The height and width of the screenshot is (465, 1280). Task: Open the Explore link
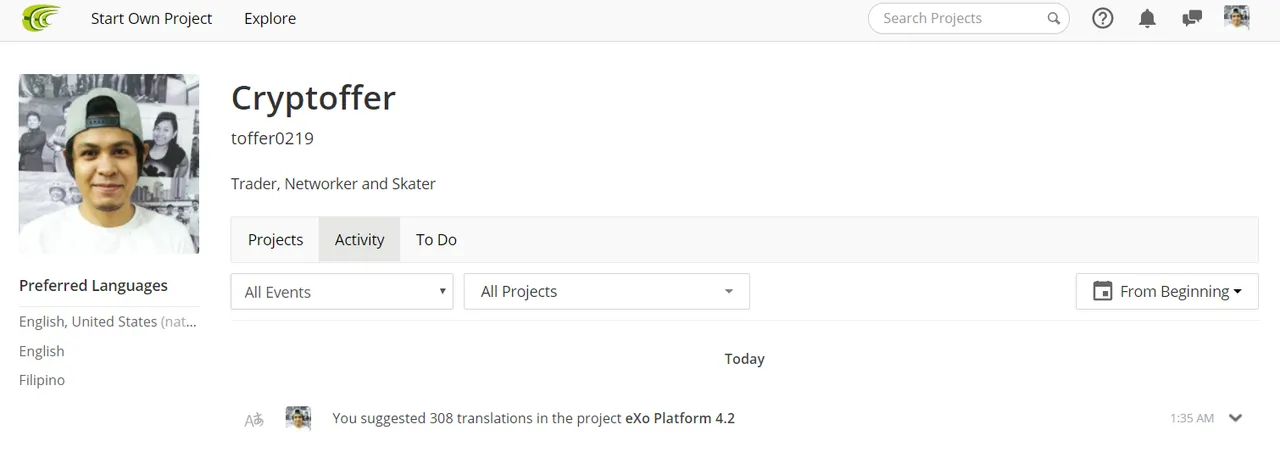270,18
